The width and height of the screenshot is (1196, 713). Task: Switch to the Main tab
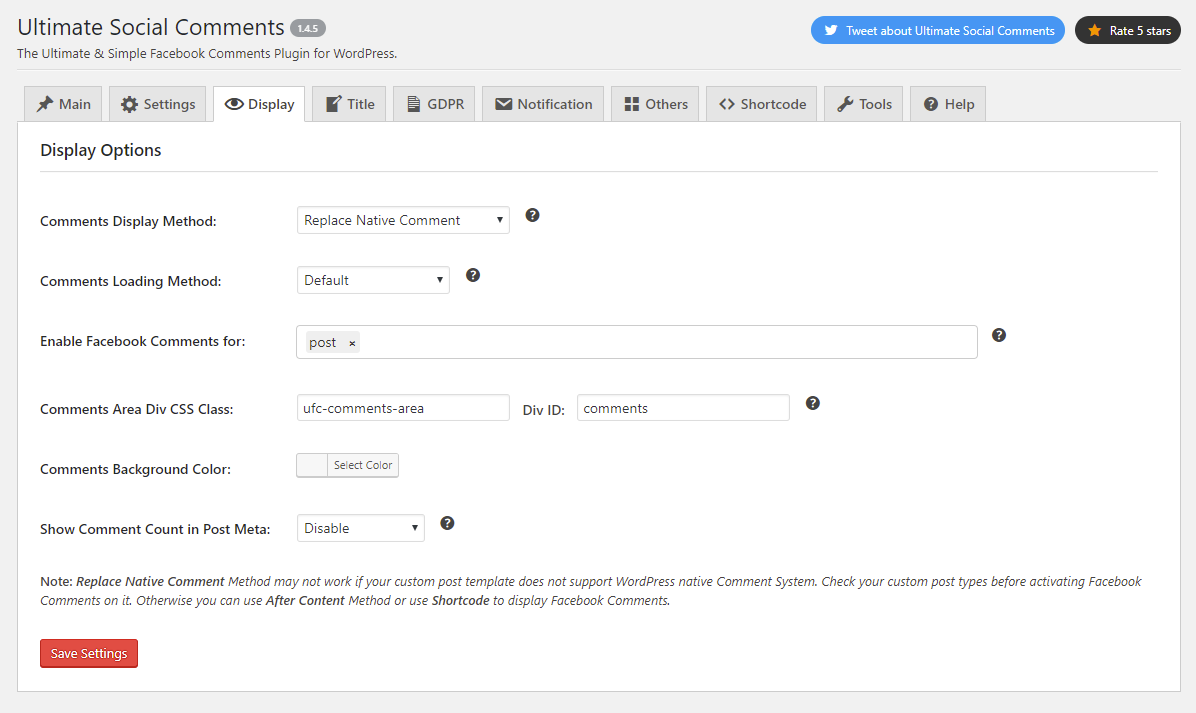[63, 104]
